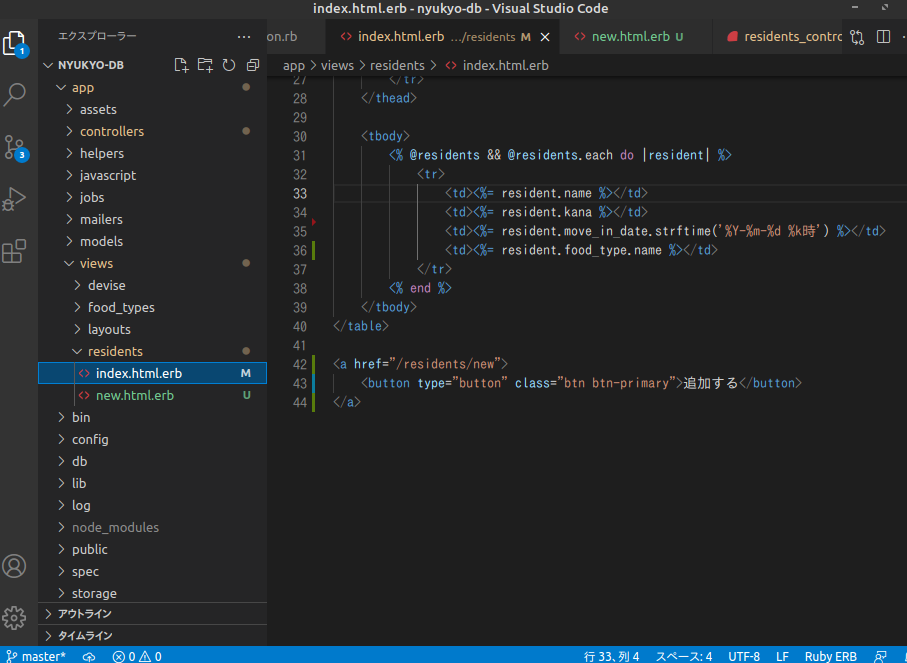The height and width of the screenshot is (663, 907).
Task: Split the editor to the right
Action: click(x=883, y=37)
